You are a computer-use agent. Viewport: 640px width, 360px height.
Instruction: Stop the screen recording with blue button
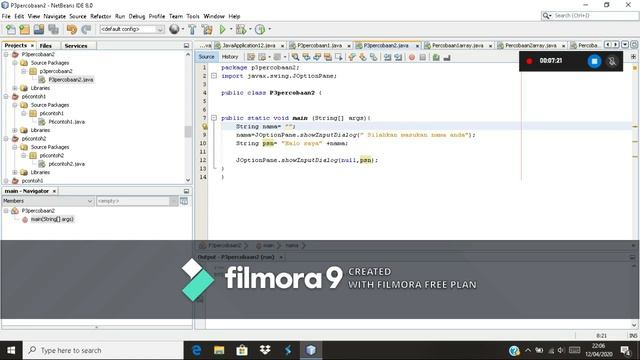[x=594, y=61]
